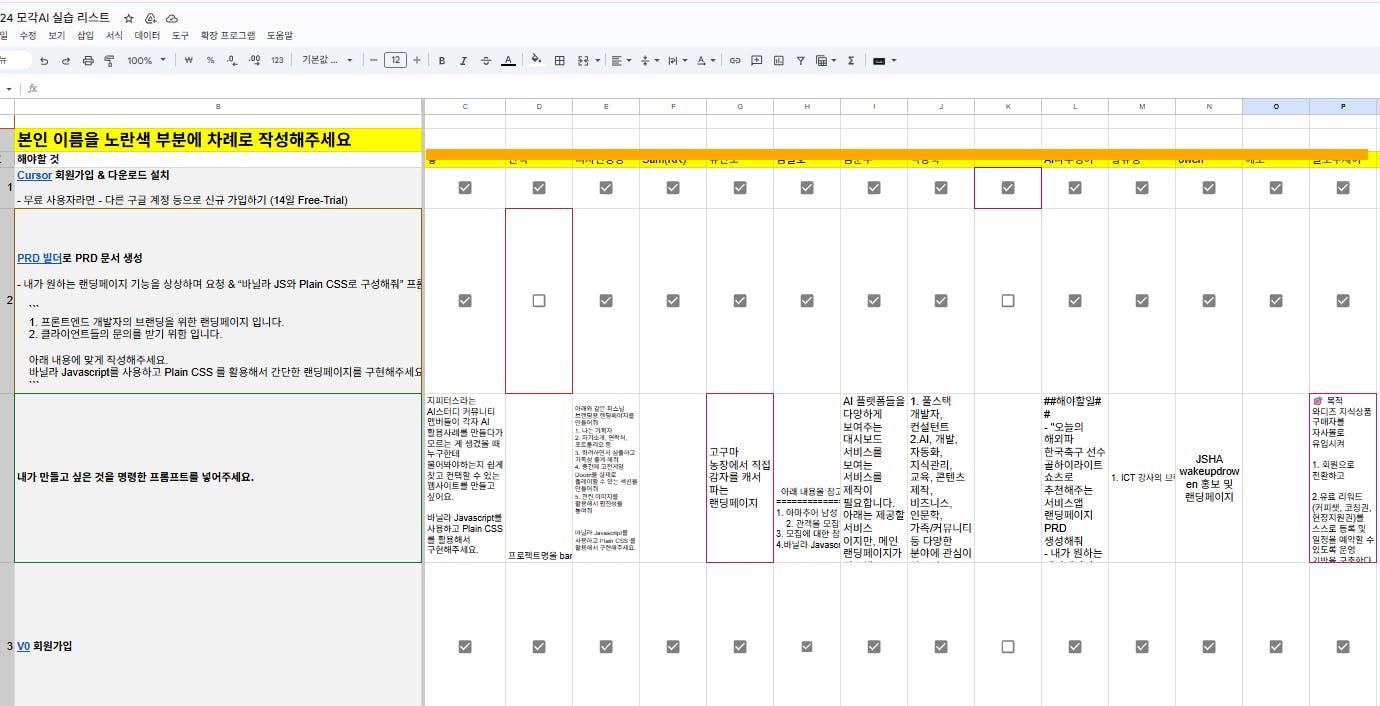Viewport: 1380px width, 706px height.
Task: Toggle the Cursor row checkbox in column C
Action: (x=465, y=187)
